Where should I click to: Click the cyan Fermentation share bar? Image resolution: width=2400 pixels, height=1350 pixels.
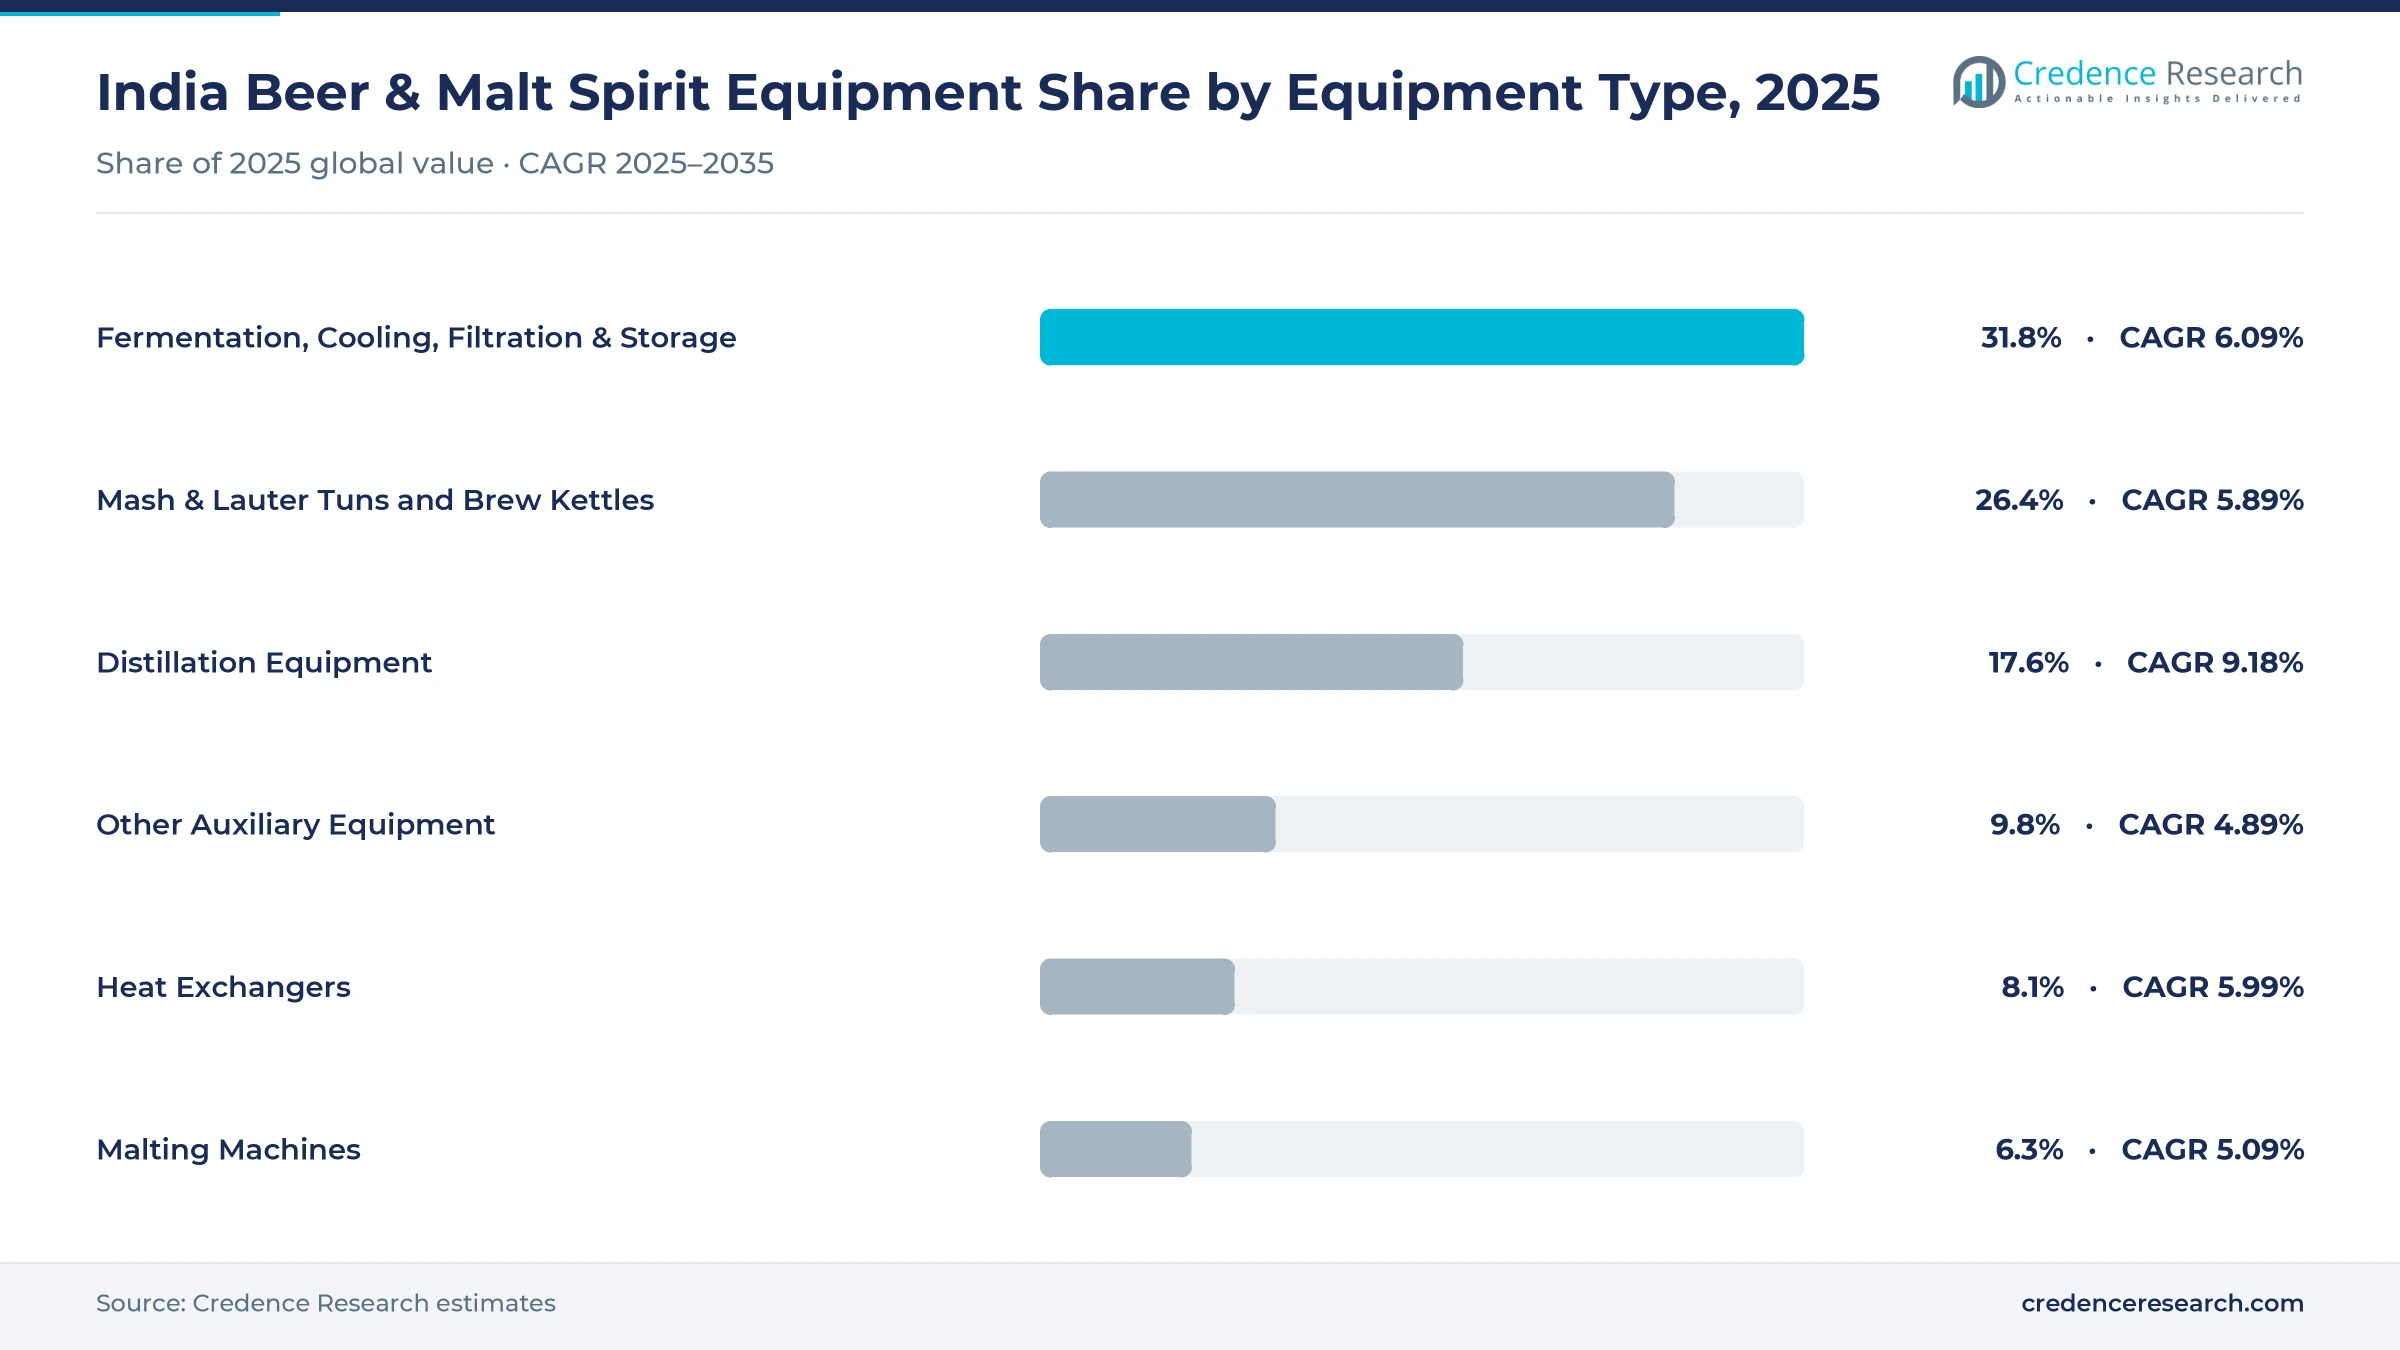[x=1422, y=337]
